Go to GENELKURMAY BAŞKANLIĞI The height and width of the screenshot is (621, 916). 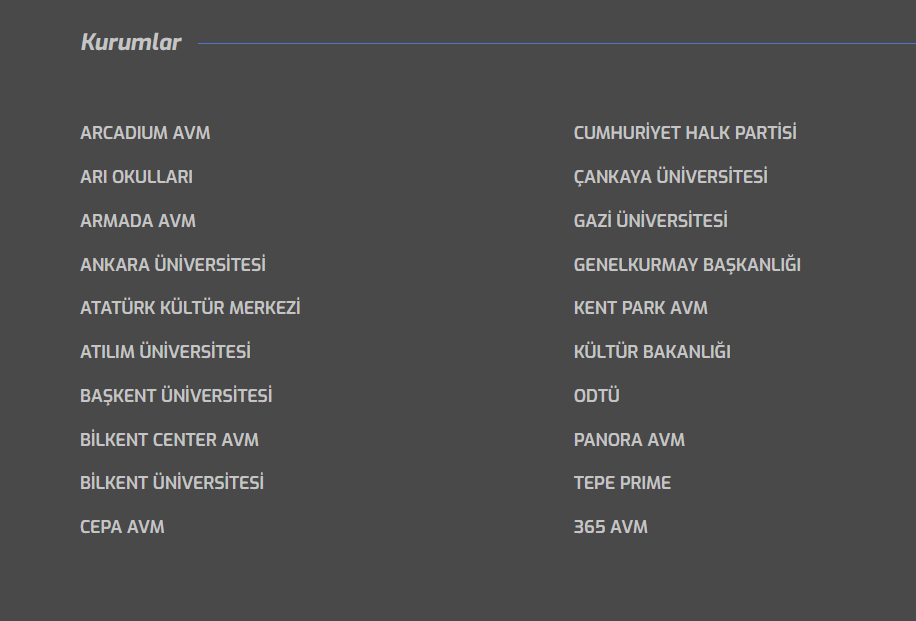(x=687, y=265)
